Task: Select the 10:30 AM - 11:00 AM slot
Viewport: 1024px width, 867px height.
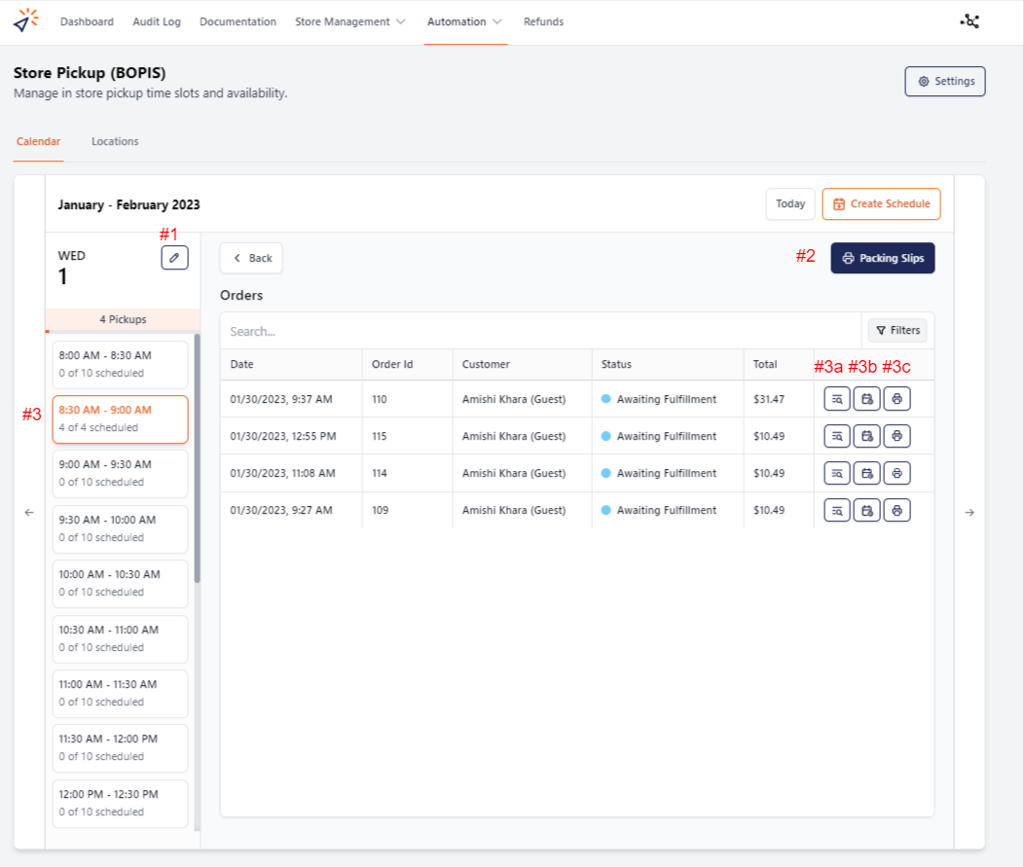Action: (120, 638)
